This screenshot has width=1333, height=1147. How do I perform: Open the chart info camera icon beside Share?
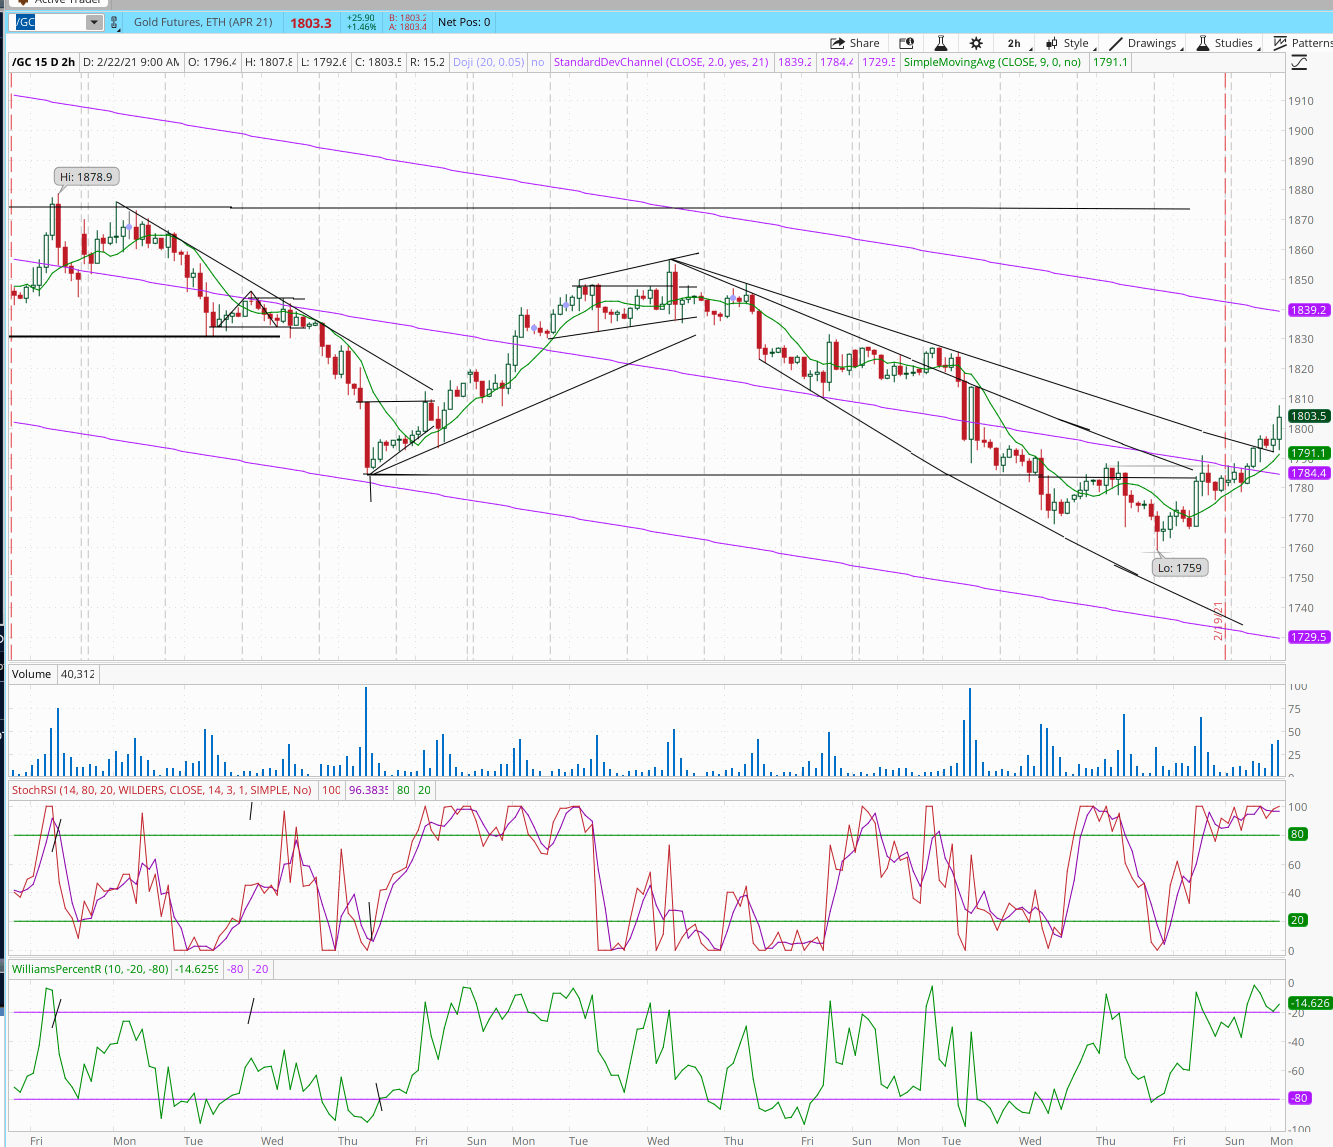point(906,43)
